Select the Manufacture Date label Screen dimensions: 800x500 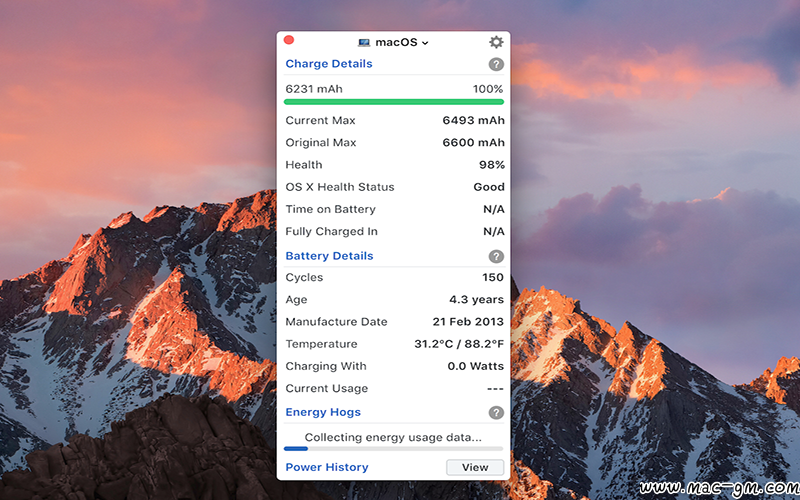tap(336, 321)
